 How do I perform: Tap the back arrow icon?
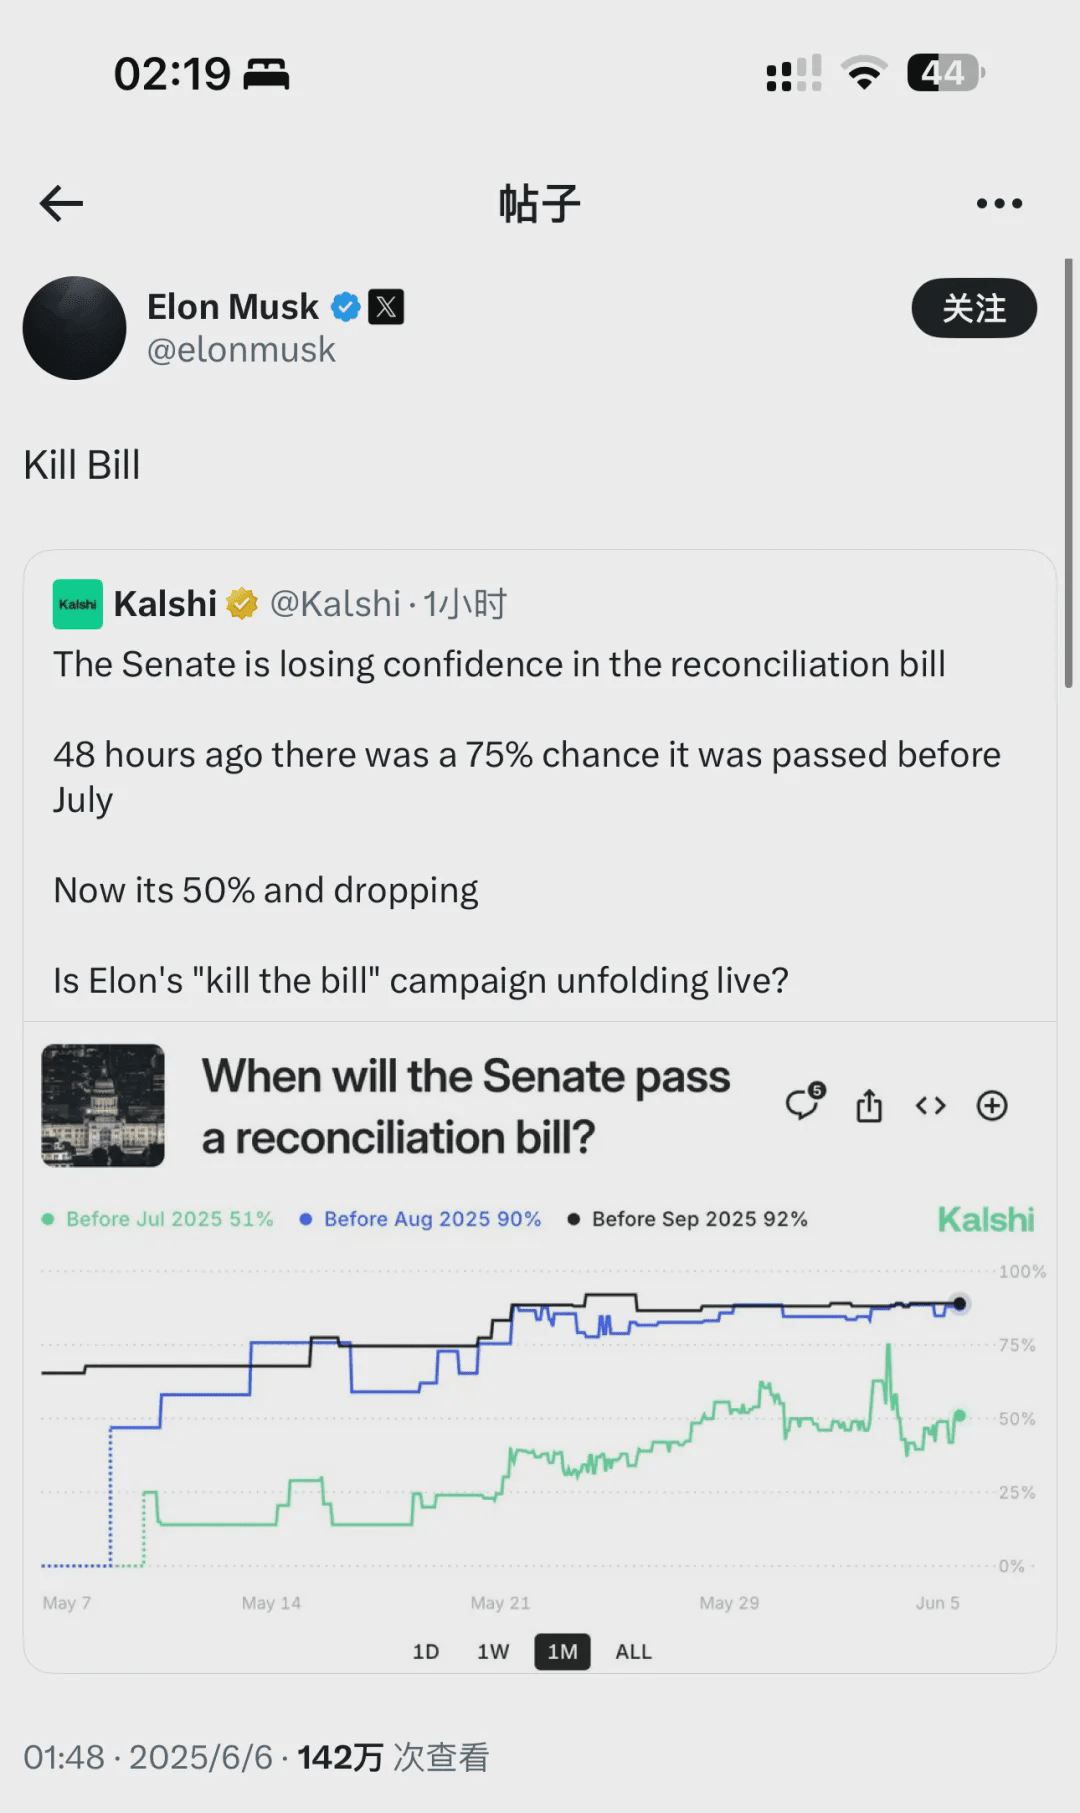click(x=61, y=204)
